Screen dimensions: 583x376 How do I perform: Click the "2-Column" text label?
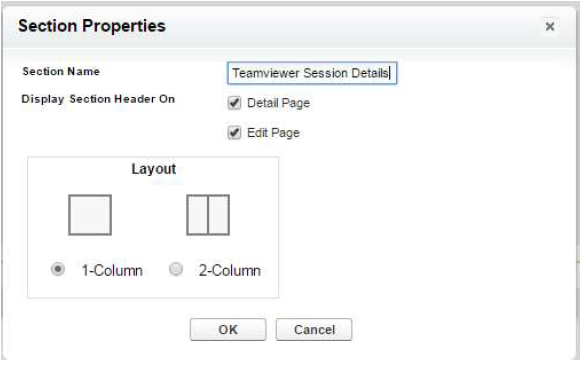(230, 270)
